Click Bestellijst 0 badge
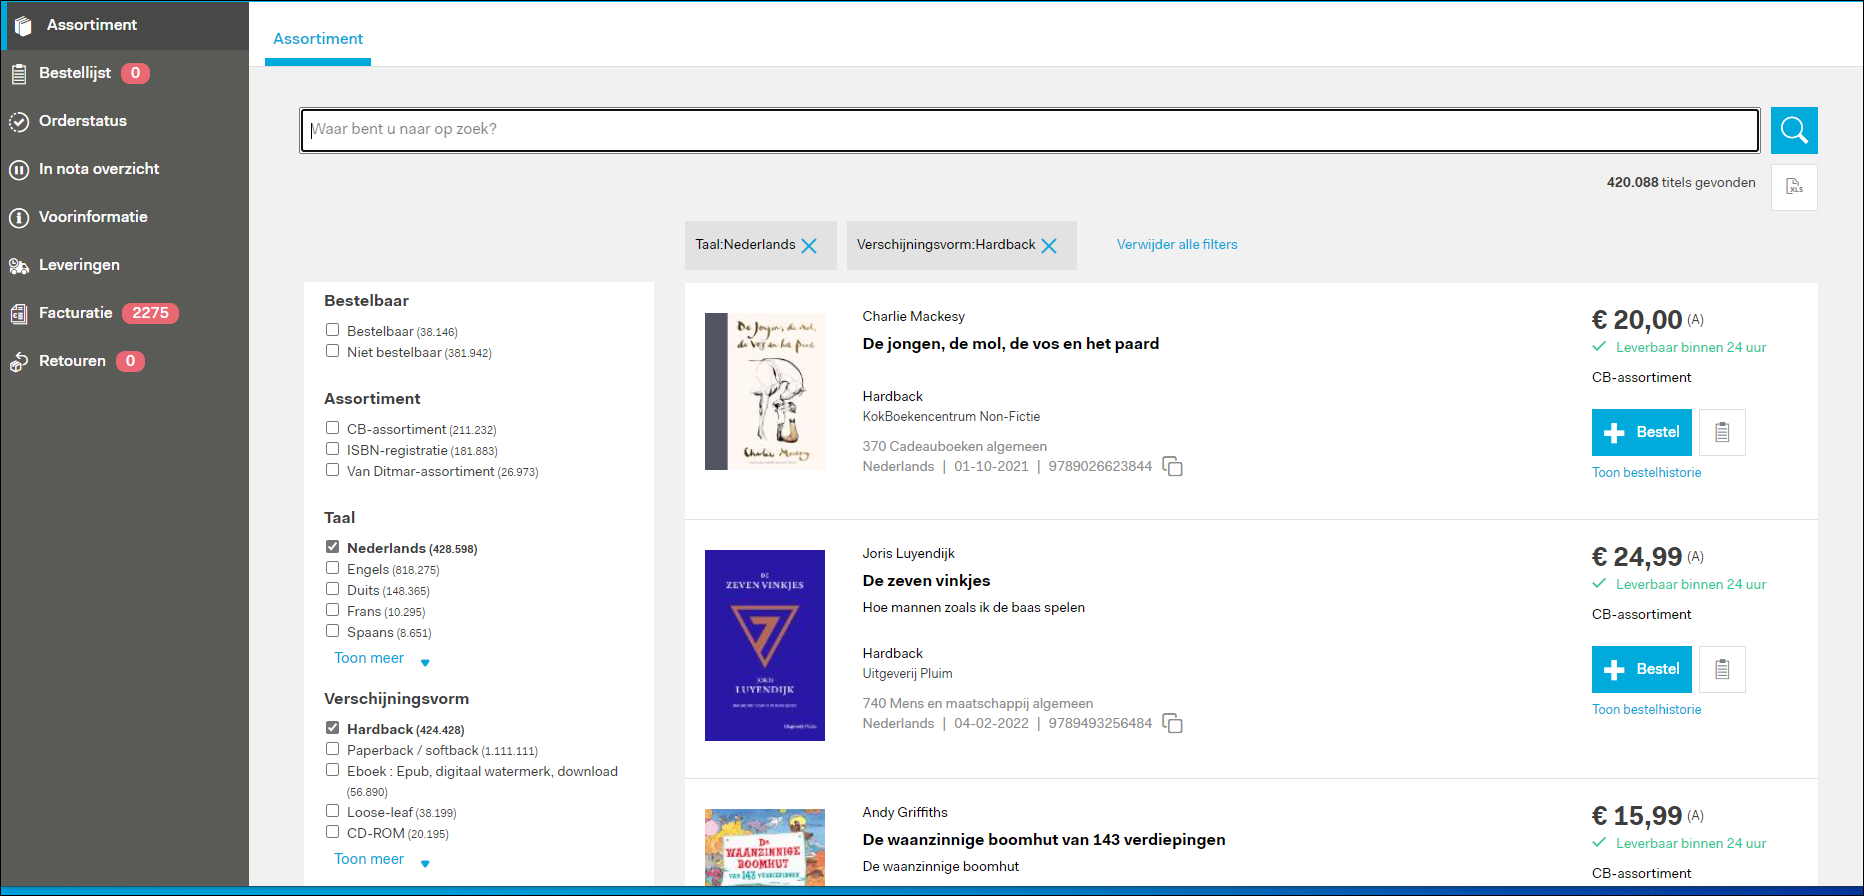 135,73
